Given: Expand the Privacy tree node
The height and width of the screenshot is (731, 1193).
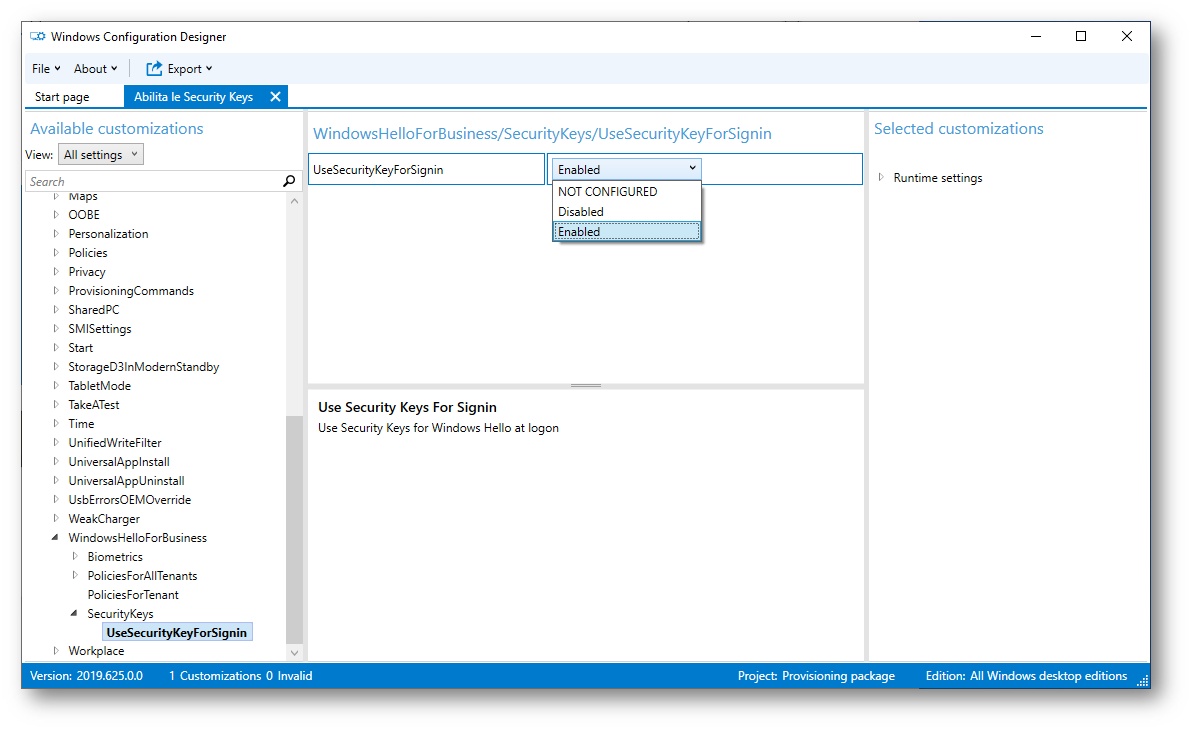Looking at the screenshot, I should tap(56, 272).
